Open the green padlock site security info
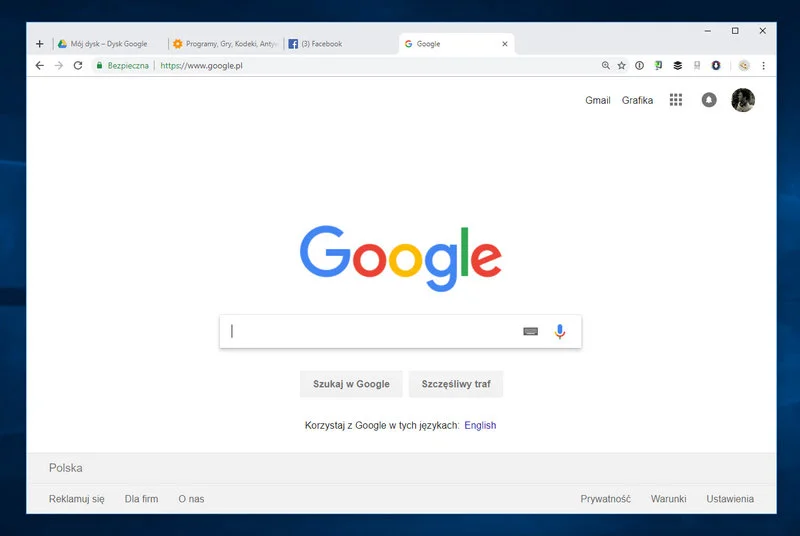Viewport: 800px width, 536px height. 99,65
